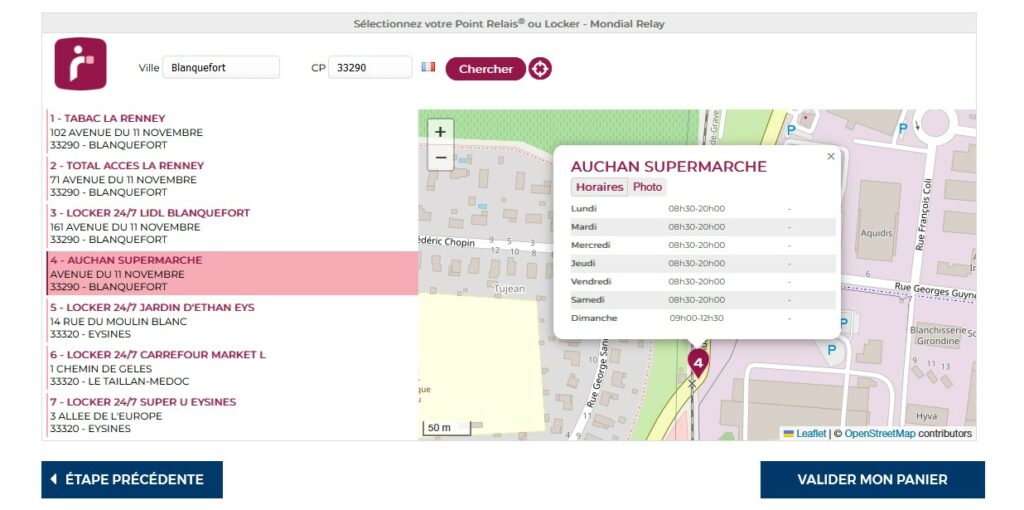Click the CP postal code field
Image resolution: width=1024 pixels, height=510 pixels.
click(370, 67)
